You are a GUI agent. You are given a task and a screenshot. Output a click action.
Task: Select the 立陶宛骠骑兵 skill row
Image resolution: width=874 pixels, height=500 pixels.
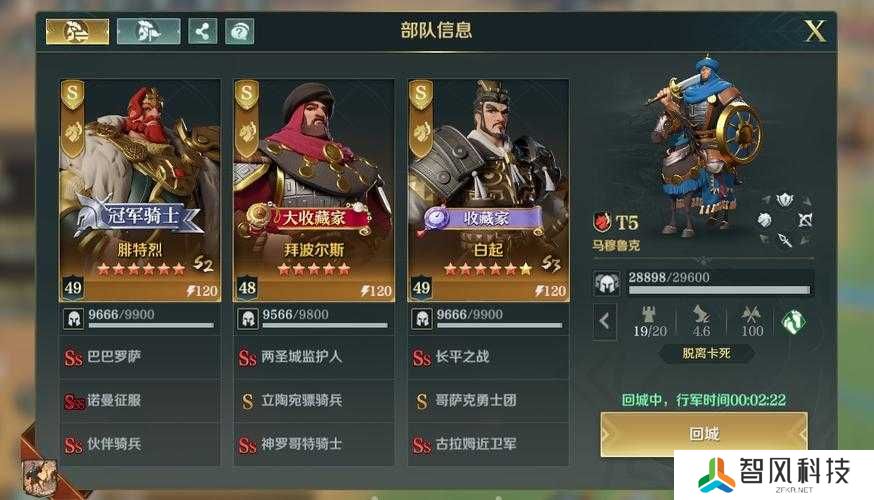(314, 400)
